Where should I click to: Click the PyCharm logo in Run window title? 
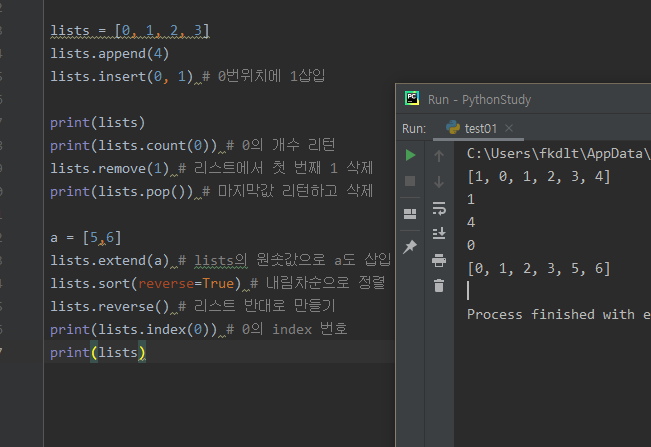[412, 99]
